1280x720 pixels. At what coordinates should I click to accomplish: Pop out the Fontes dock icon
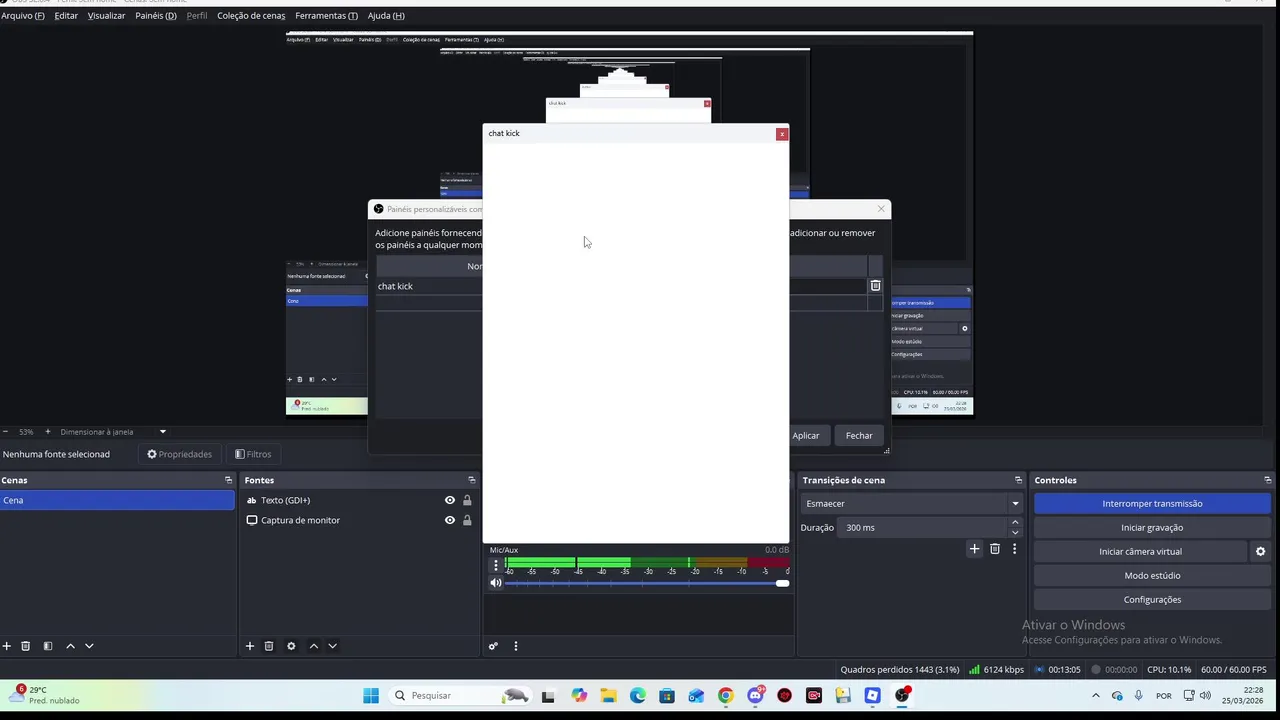pyautogui.click(x=472, y=480)
